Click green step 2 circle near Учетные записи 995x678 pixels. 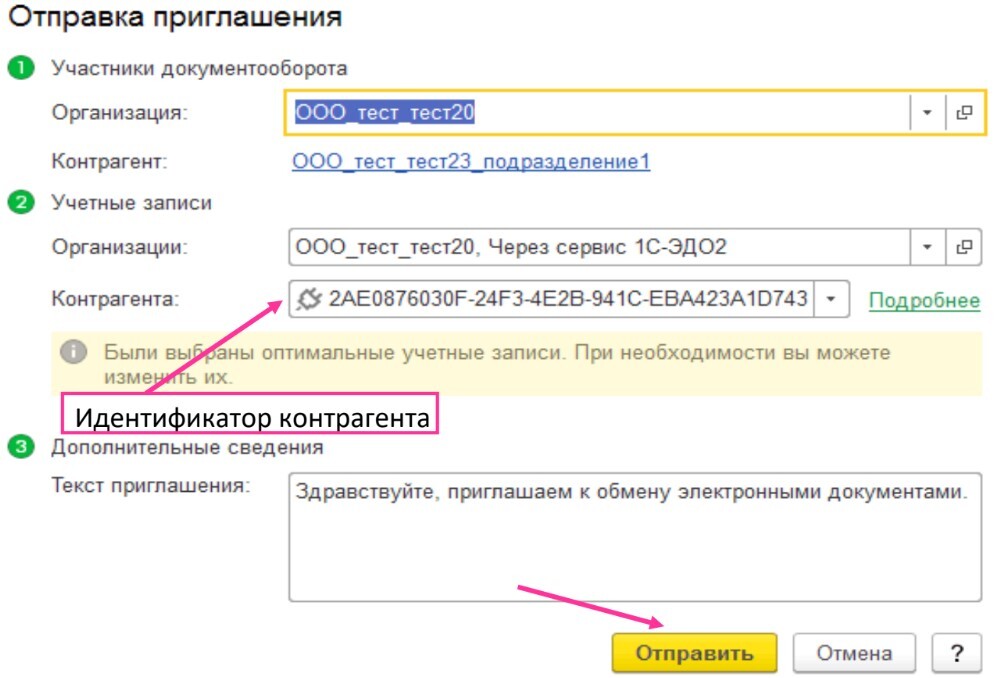tap(21, 203)
